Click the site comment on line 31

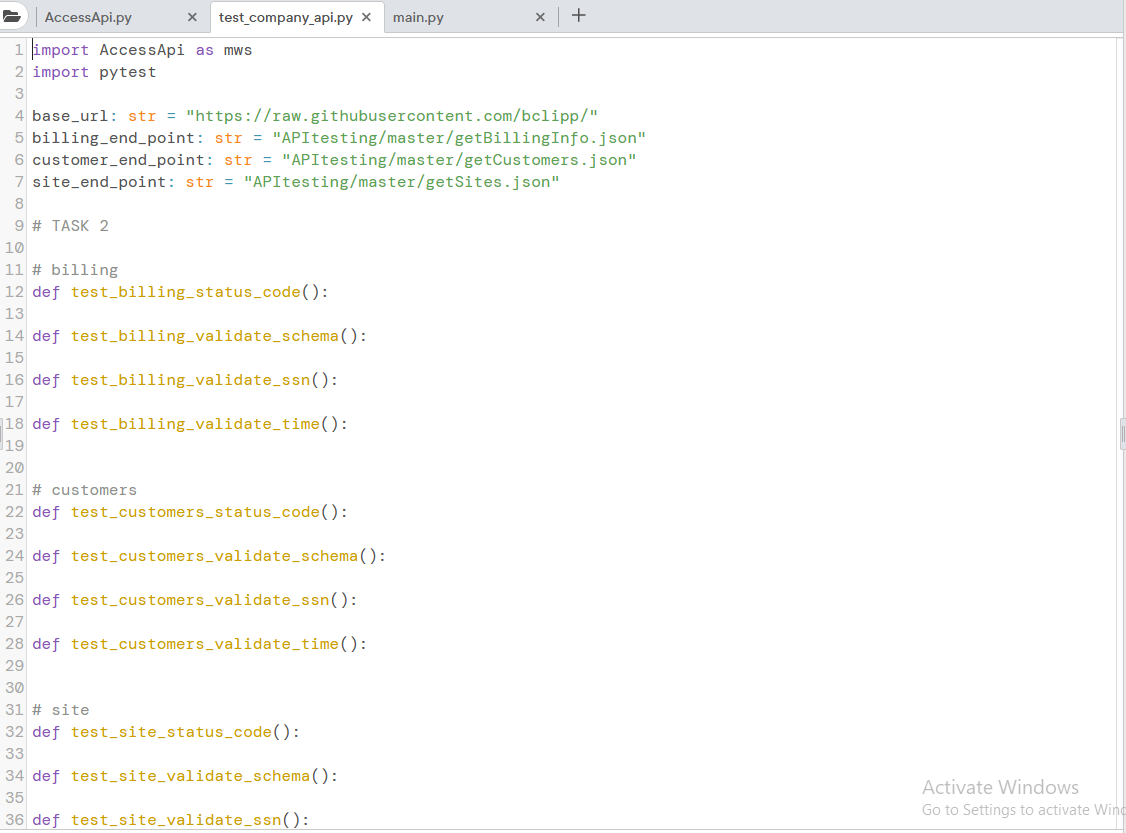click(60, 709)
